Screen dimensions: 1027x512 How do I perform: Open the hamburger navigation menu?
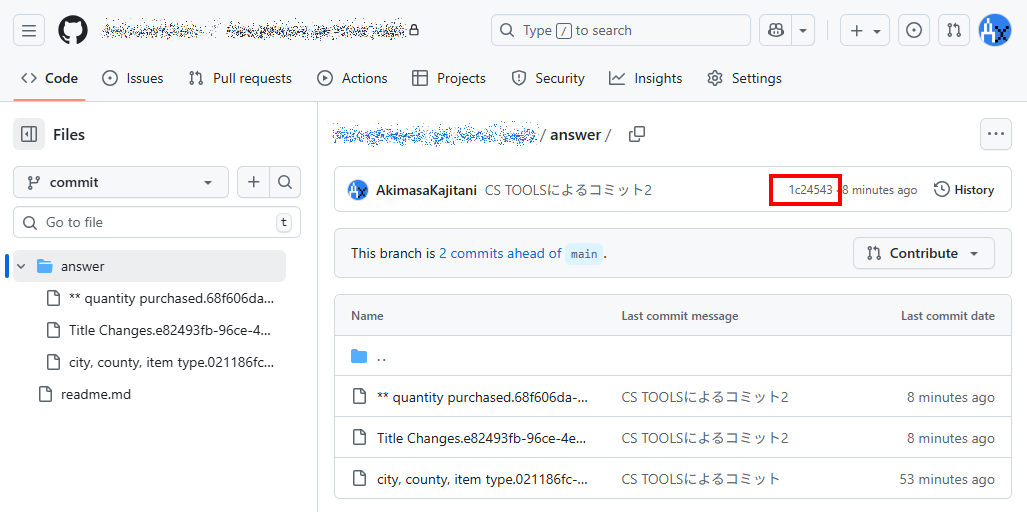point(29,30)
